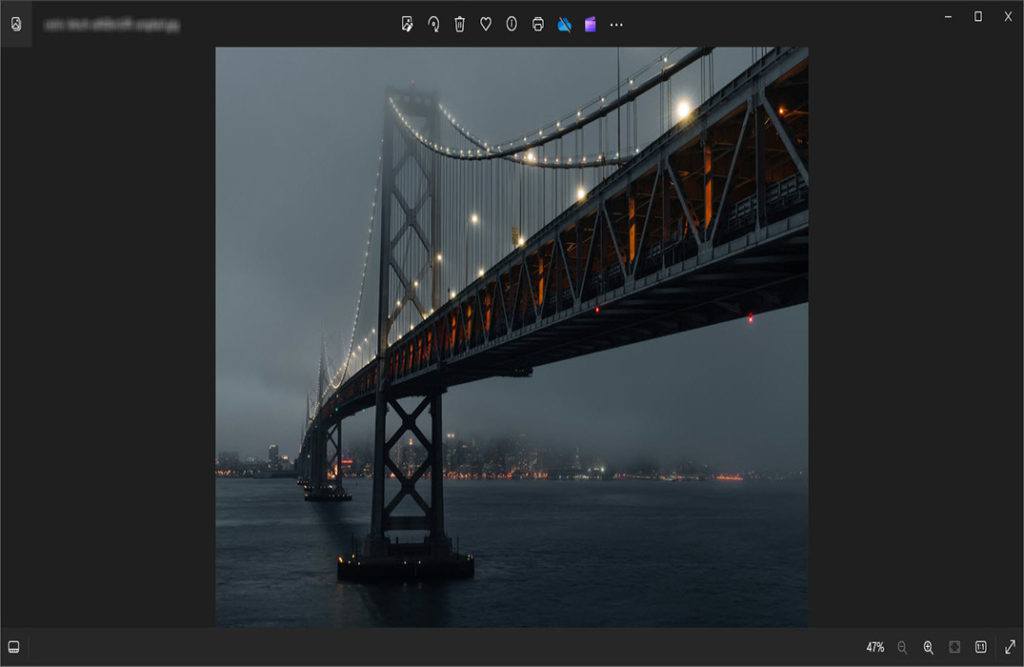This screenshot has height=667, width=1024.
Task: Open the Edit image tool
Action: [407, 24]
